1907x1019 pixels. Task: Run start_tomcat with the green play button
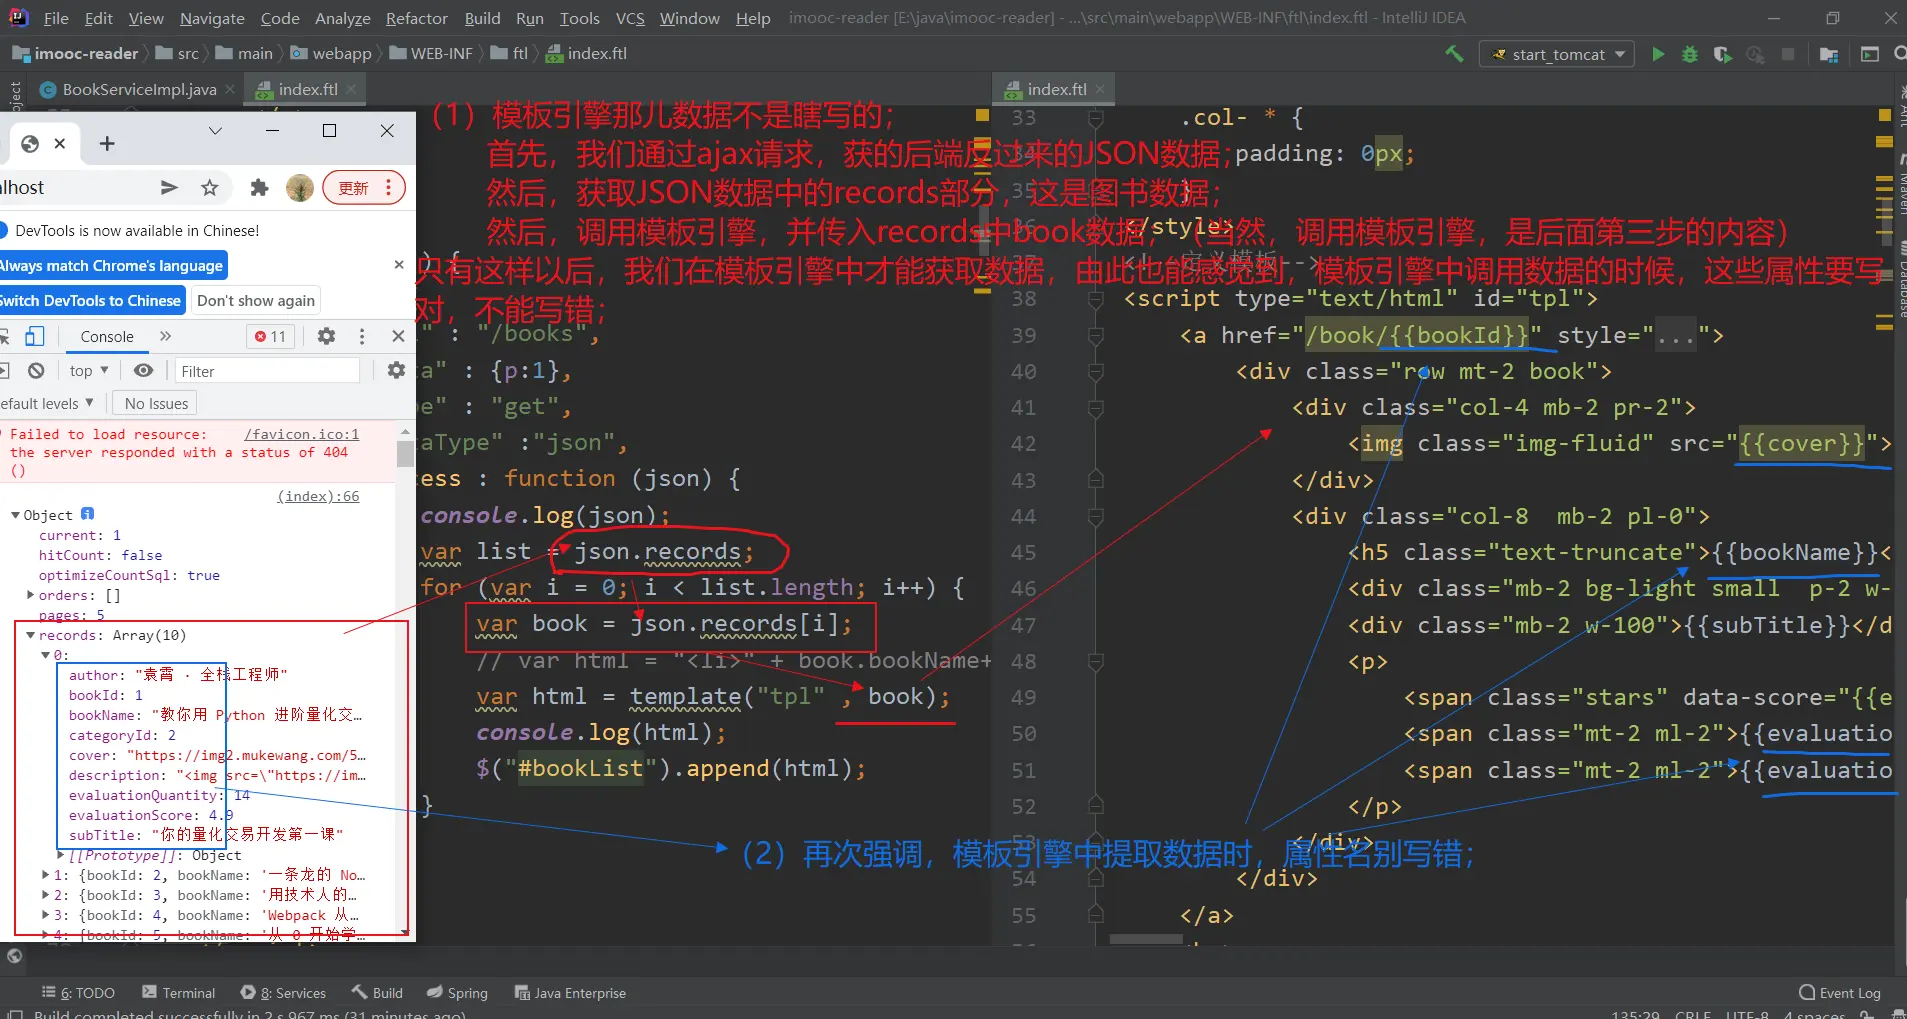click(x=1658, y=54)
